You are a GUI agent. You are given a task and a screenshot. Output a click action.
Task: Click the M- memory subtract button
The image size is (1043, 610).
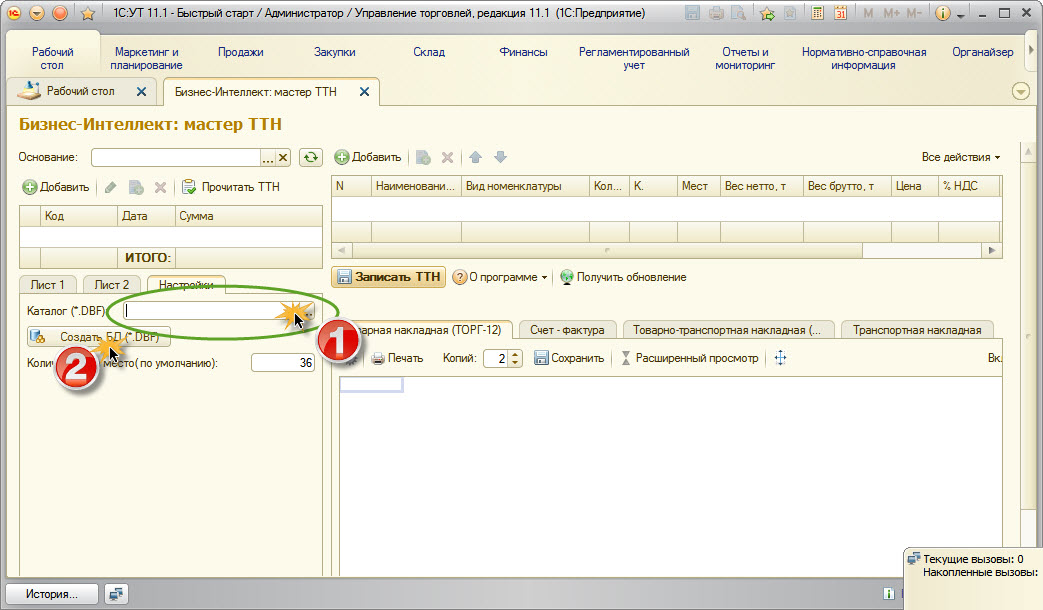(915, 13)
